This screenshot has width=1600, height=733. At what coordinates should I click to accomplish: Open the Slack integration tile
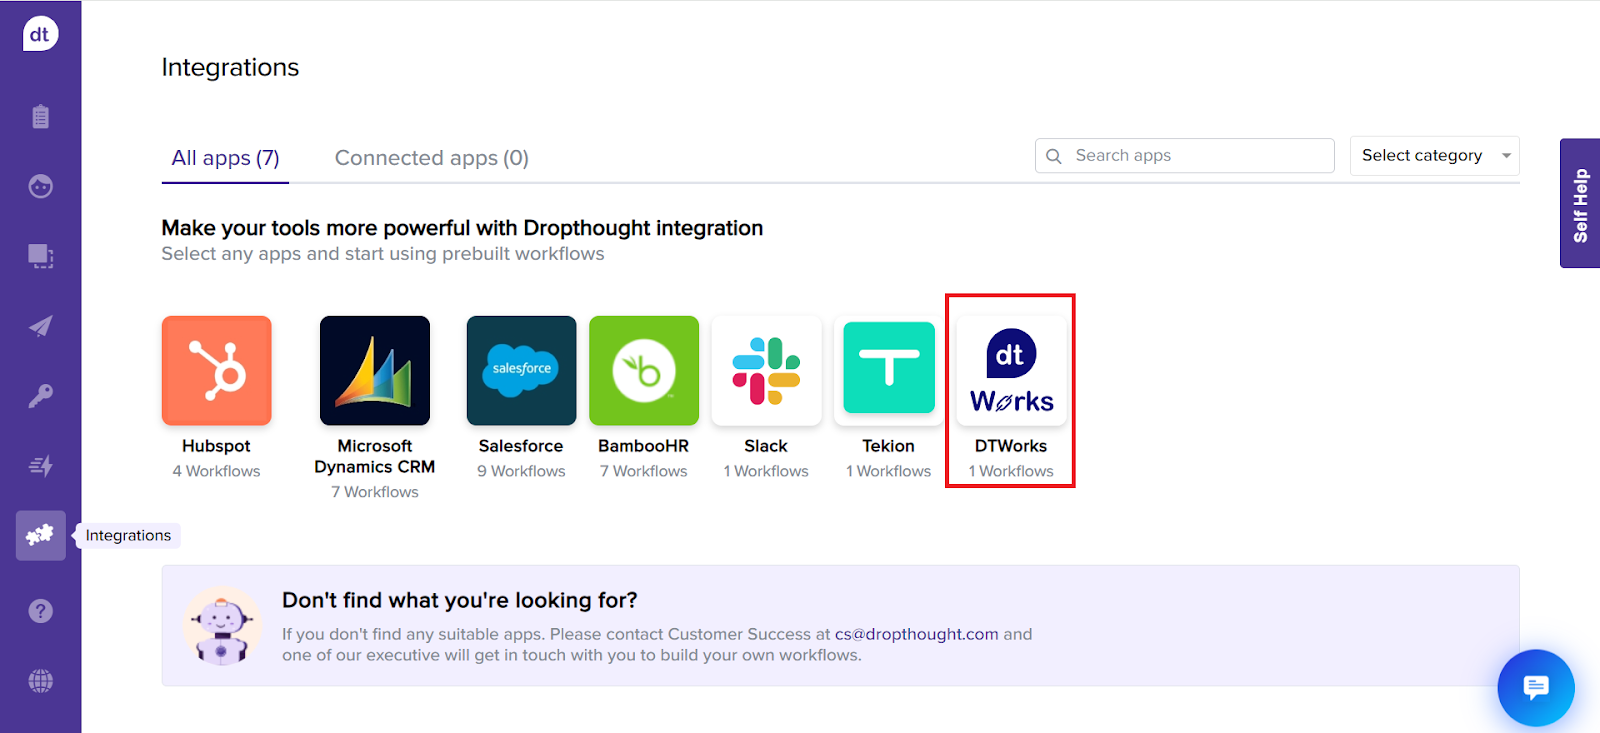click(x=766, y=371)
